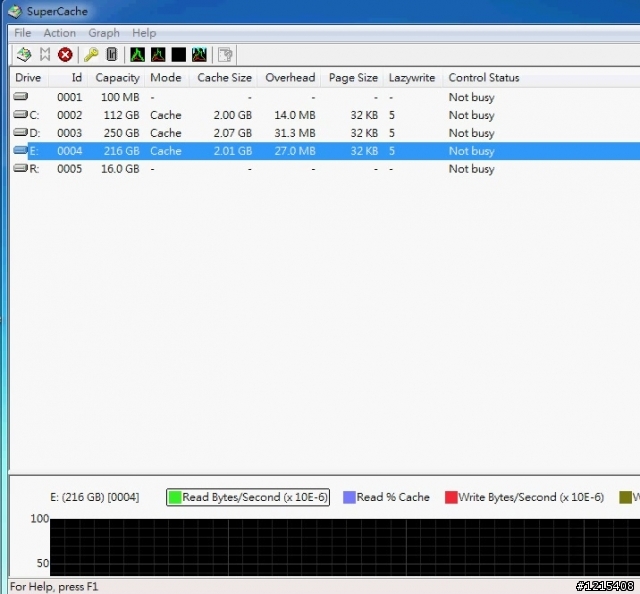The image size is (640, 594).
Task: Click the For Help, press F1 status text
Action: [54, 587]
